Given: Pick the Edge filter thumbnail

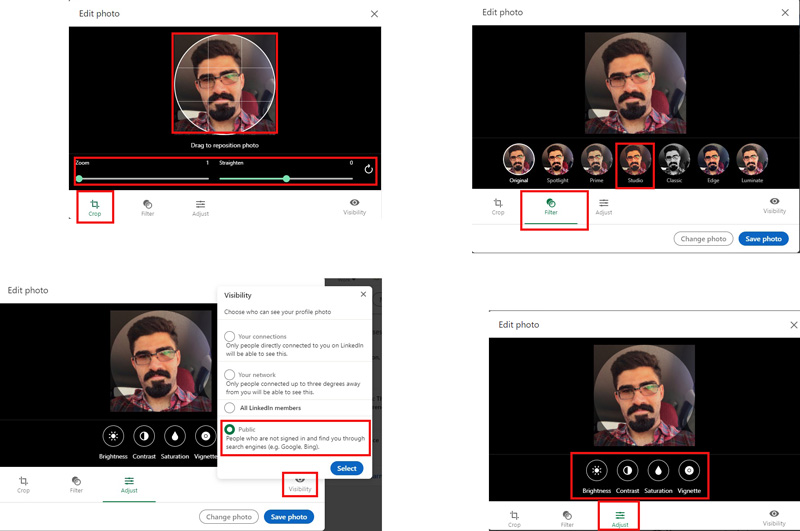Looking at the screenshot, I should click(x=713, y=160).
